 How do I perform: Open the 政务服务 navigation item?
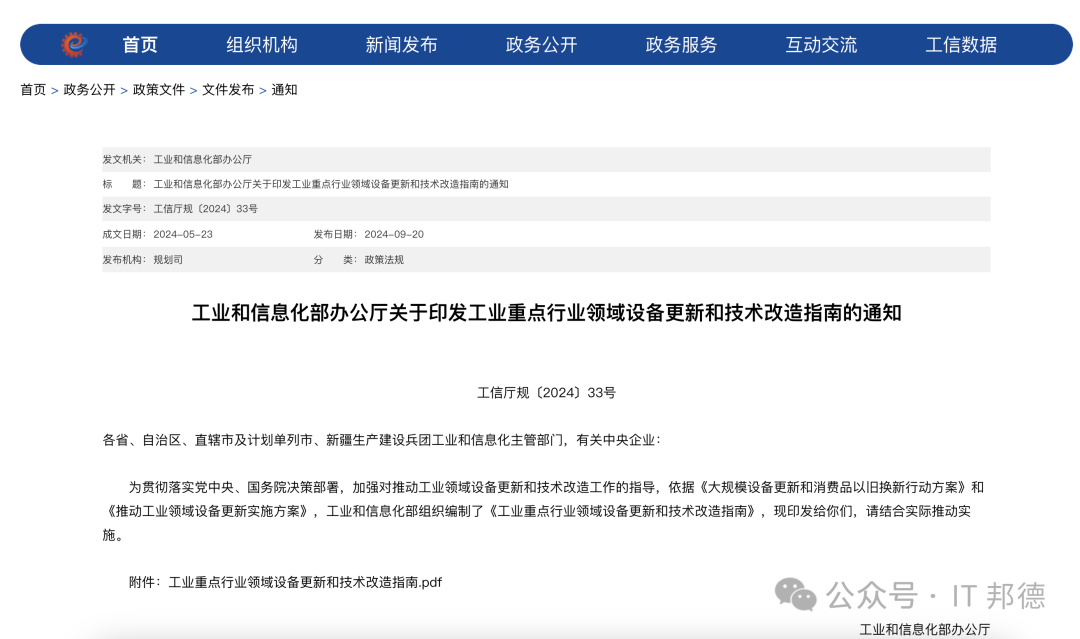[x=681, y=45]
